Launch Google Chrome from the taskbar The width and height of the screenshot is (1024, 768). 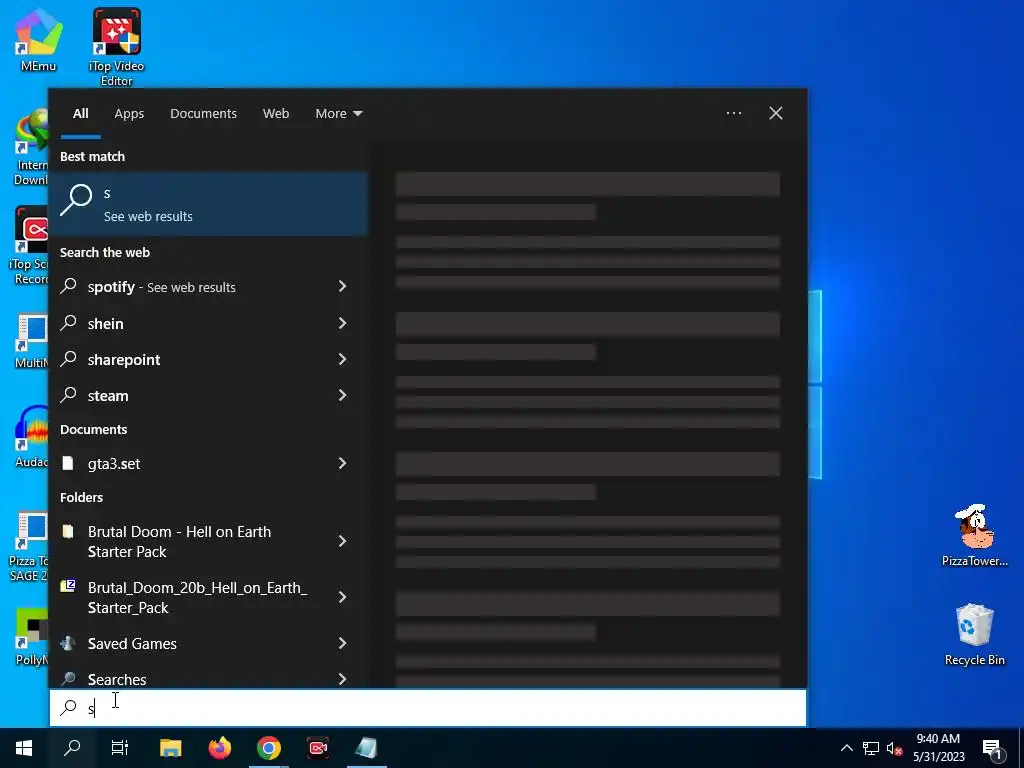(x=268, y=748)
